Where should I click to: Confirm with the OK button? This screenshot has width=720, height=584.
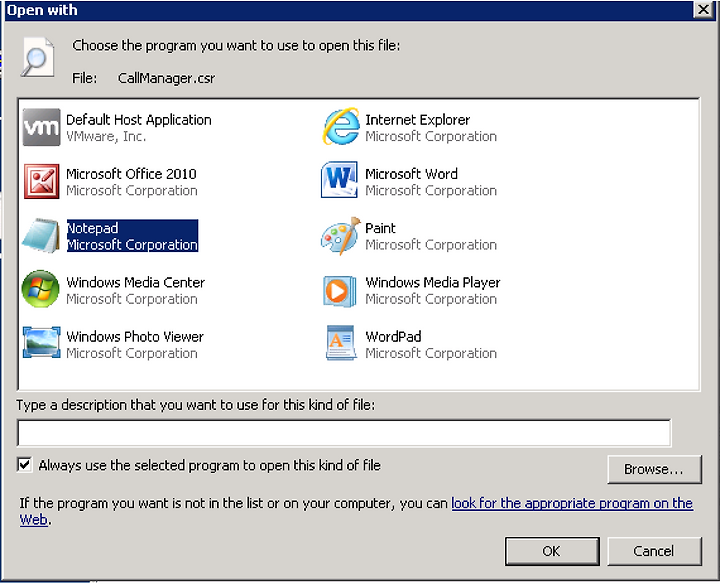point(552,551)
